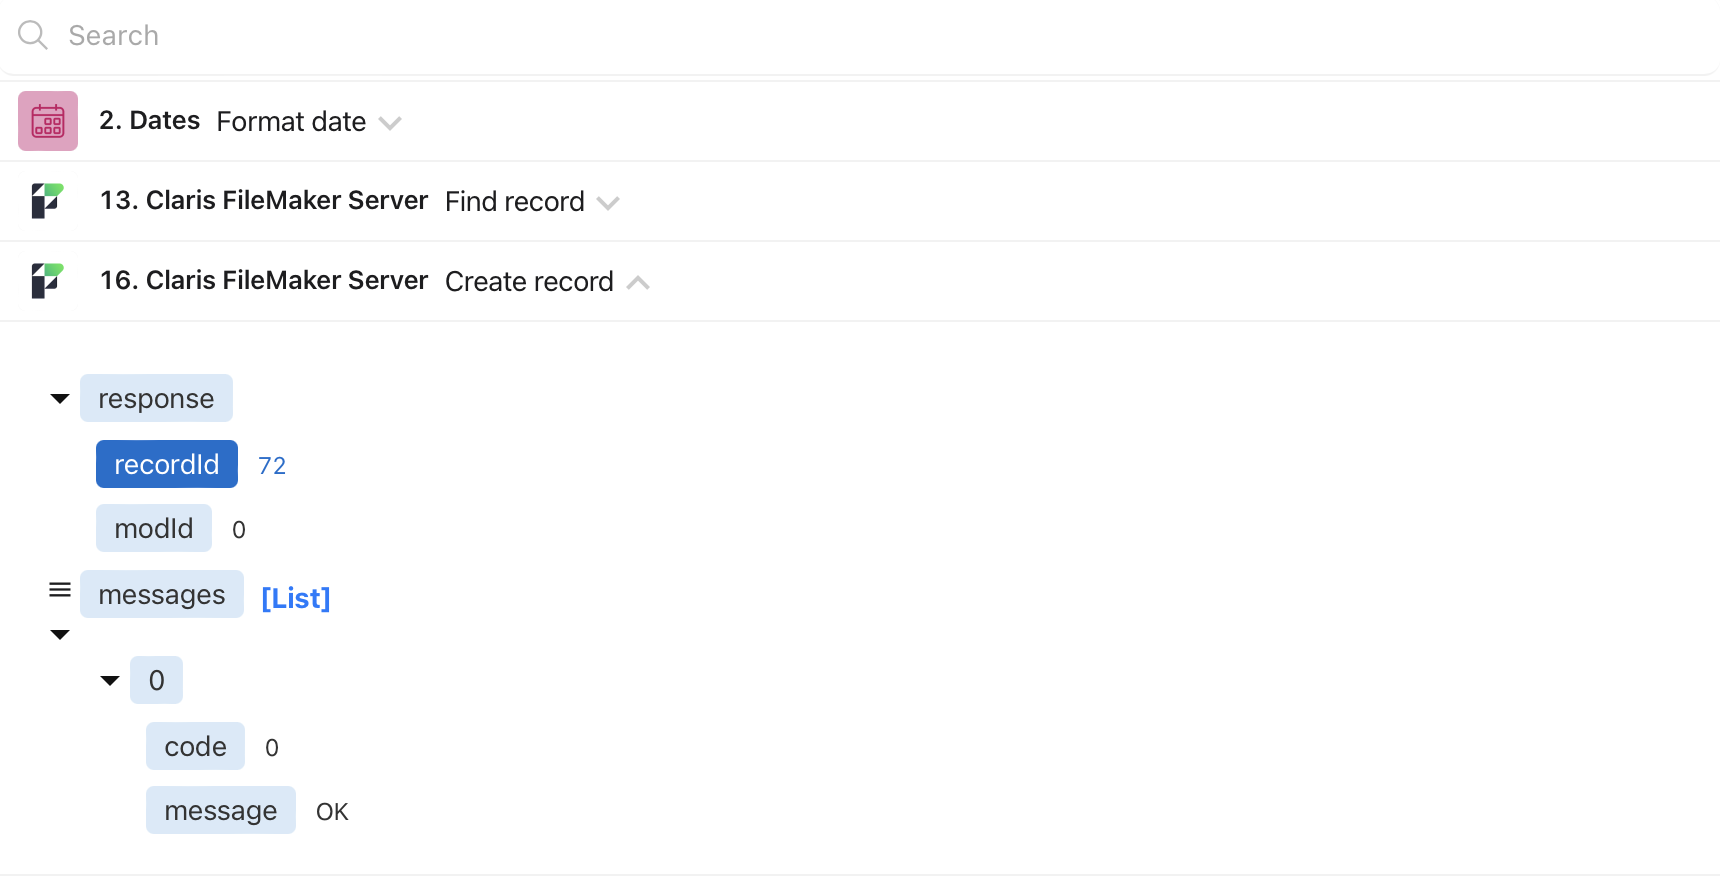This screenshot has height=876, width=1720.
Task: Click the 2. Dates step label
Action: 149,120
